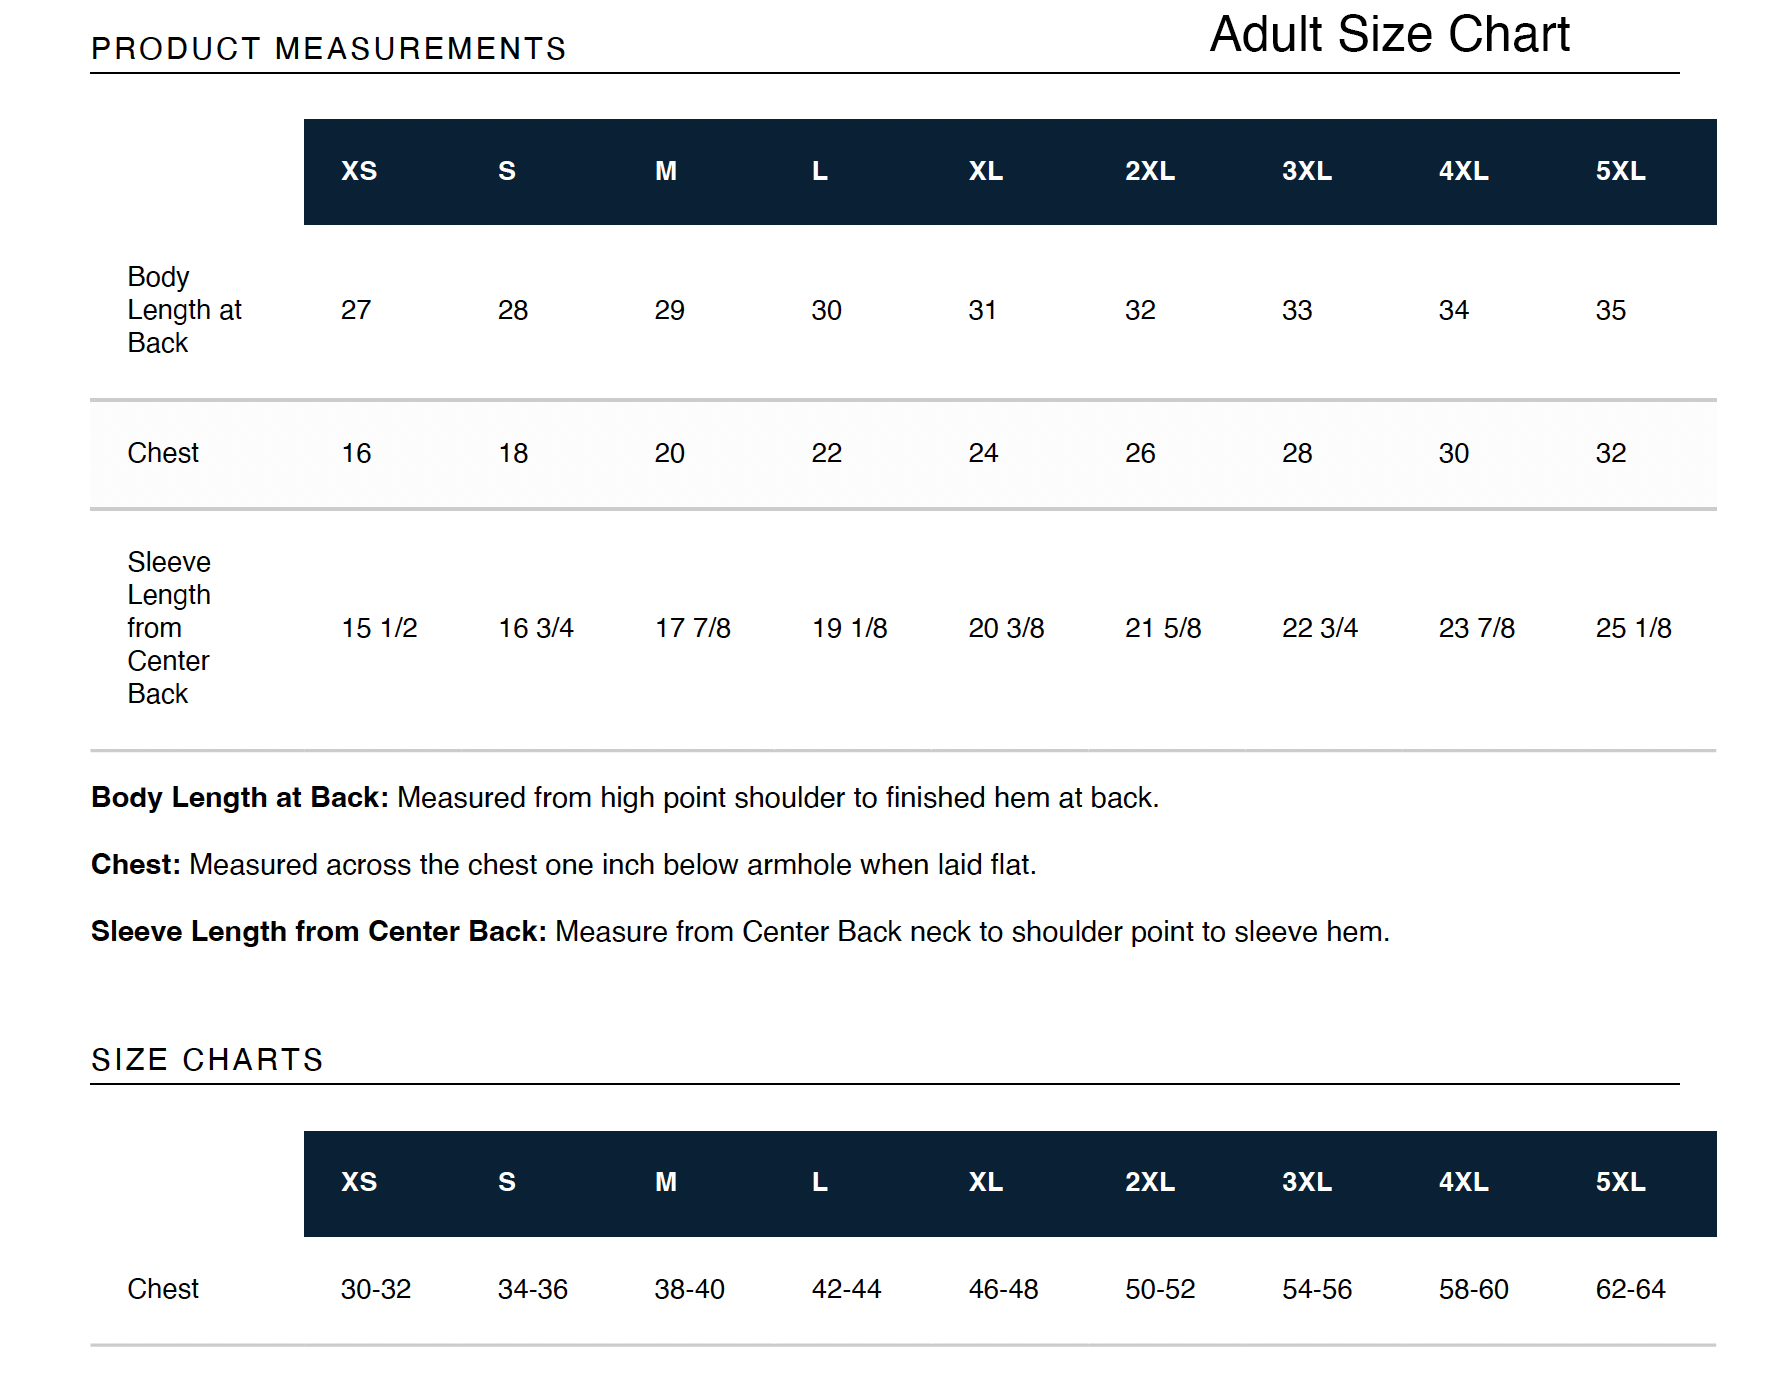Click the "Adult Size Chart" title
This screenshot has height=1388, width=1768.
[x=1389, y=35]
